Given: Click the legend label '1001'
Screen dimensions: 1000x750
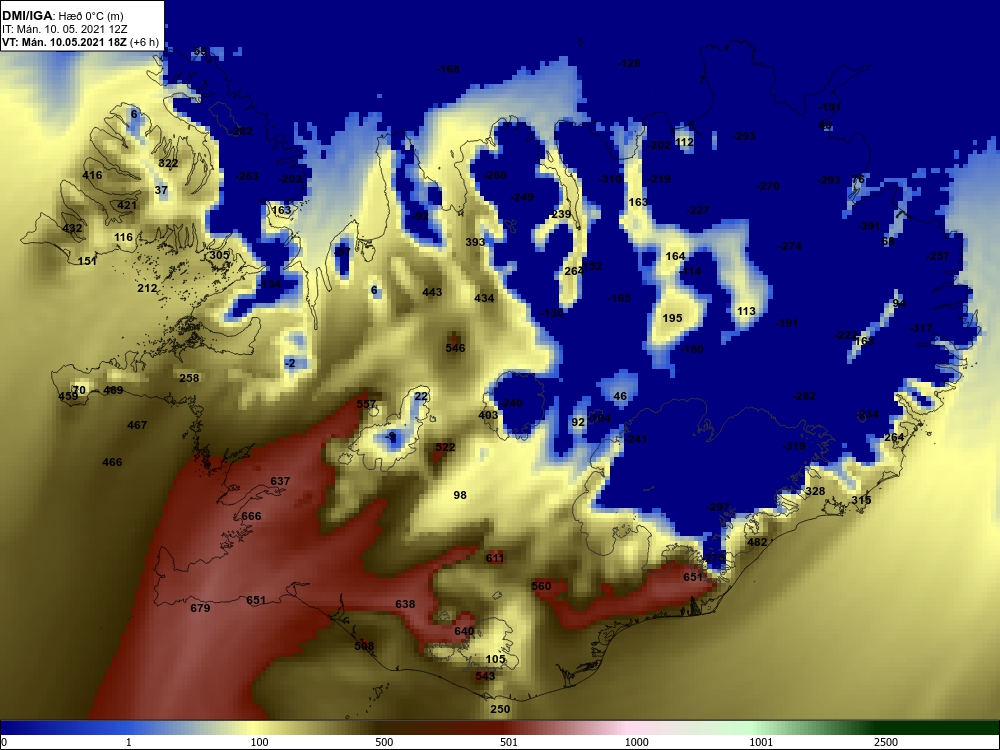Looking at the screenshot, I should pyautogui.click(x=760, y=742).
